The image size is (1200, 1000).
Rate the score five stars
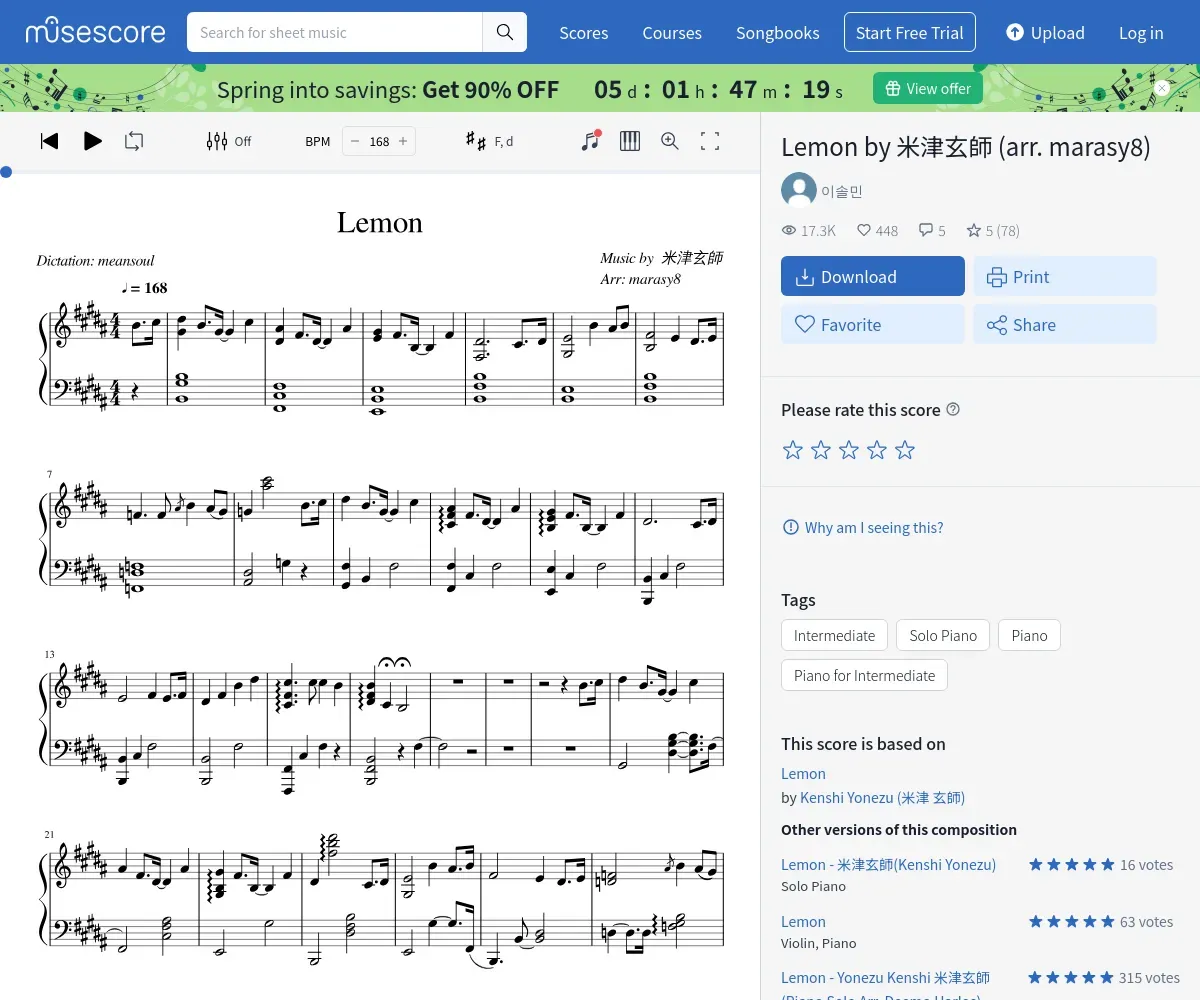click(905, 450)
